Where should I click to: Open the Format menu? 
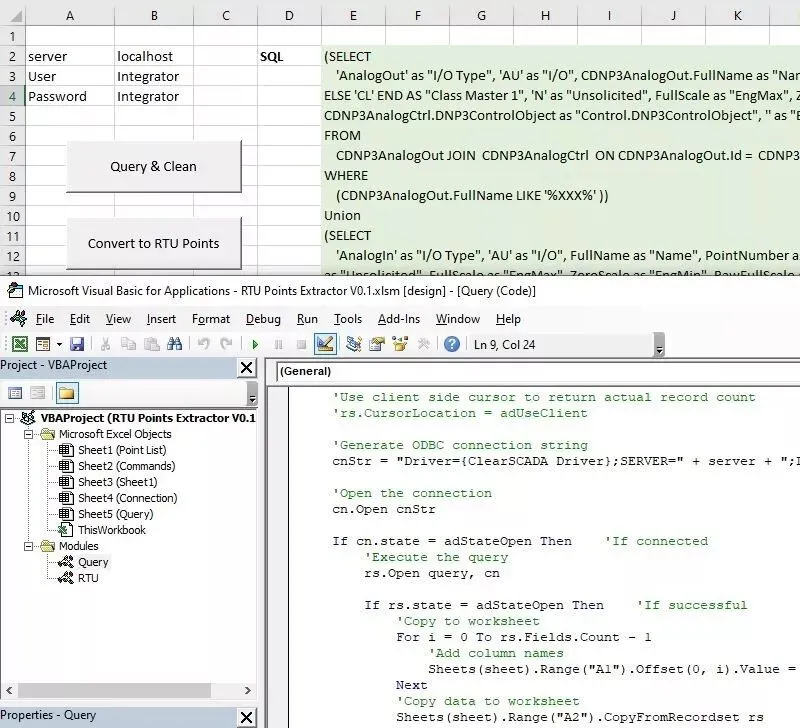point(211,319)
